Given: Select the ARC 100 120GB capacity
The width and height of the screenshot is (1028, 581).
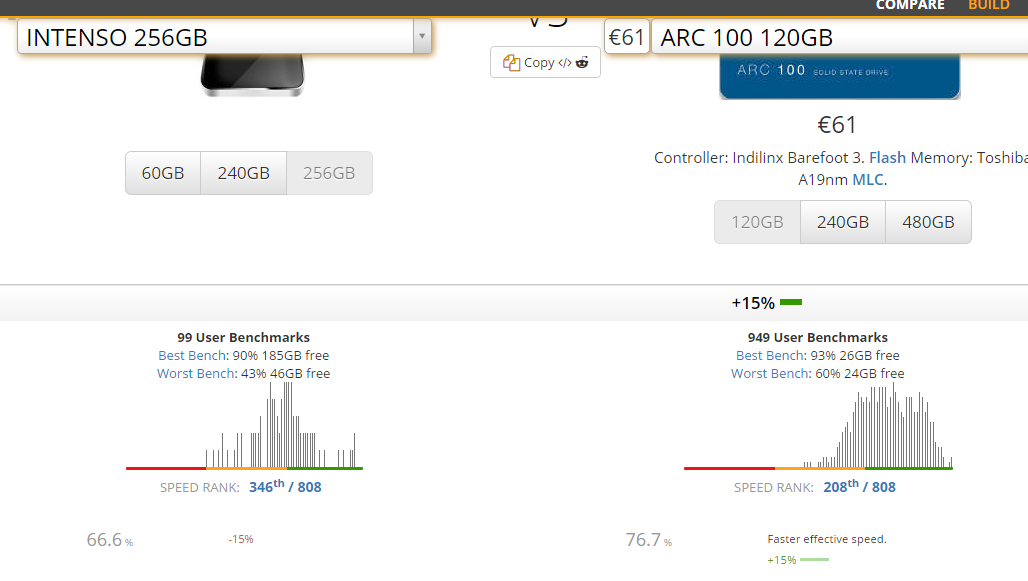Looking at the screenshot, I should click(x=757, y=222).
